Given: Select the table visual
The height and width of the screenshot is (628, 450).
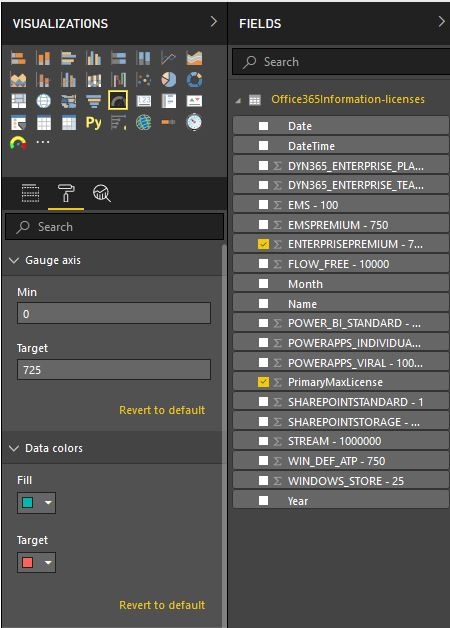Looking at the screenshot, I should click(x=43, y=123).
